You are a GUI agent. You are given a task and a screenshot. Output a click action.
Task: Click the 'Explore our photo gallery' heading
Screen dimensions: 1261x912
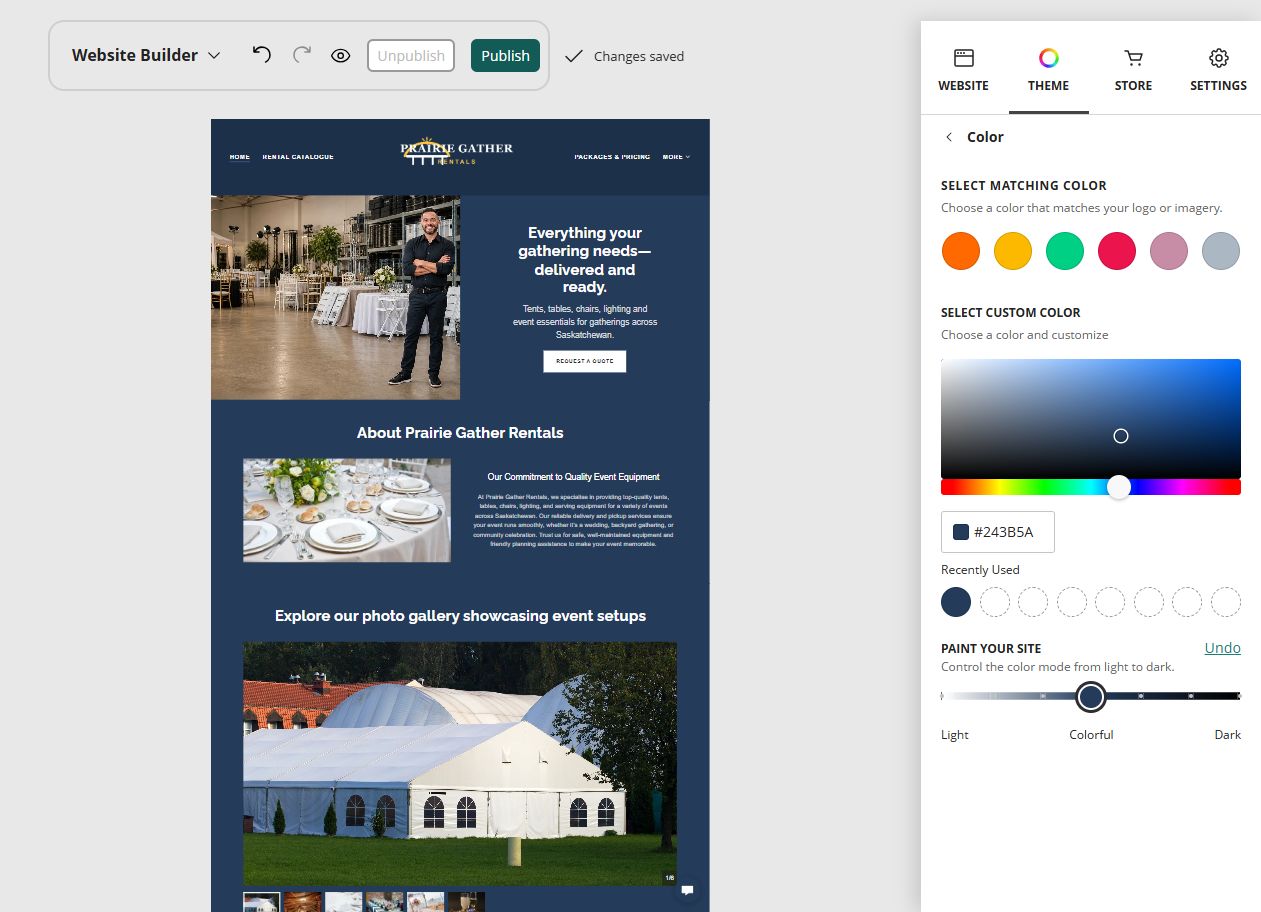point(460,616)
